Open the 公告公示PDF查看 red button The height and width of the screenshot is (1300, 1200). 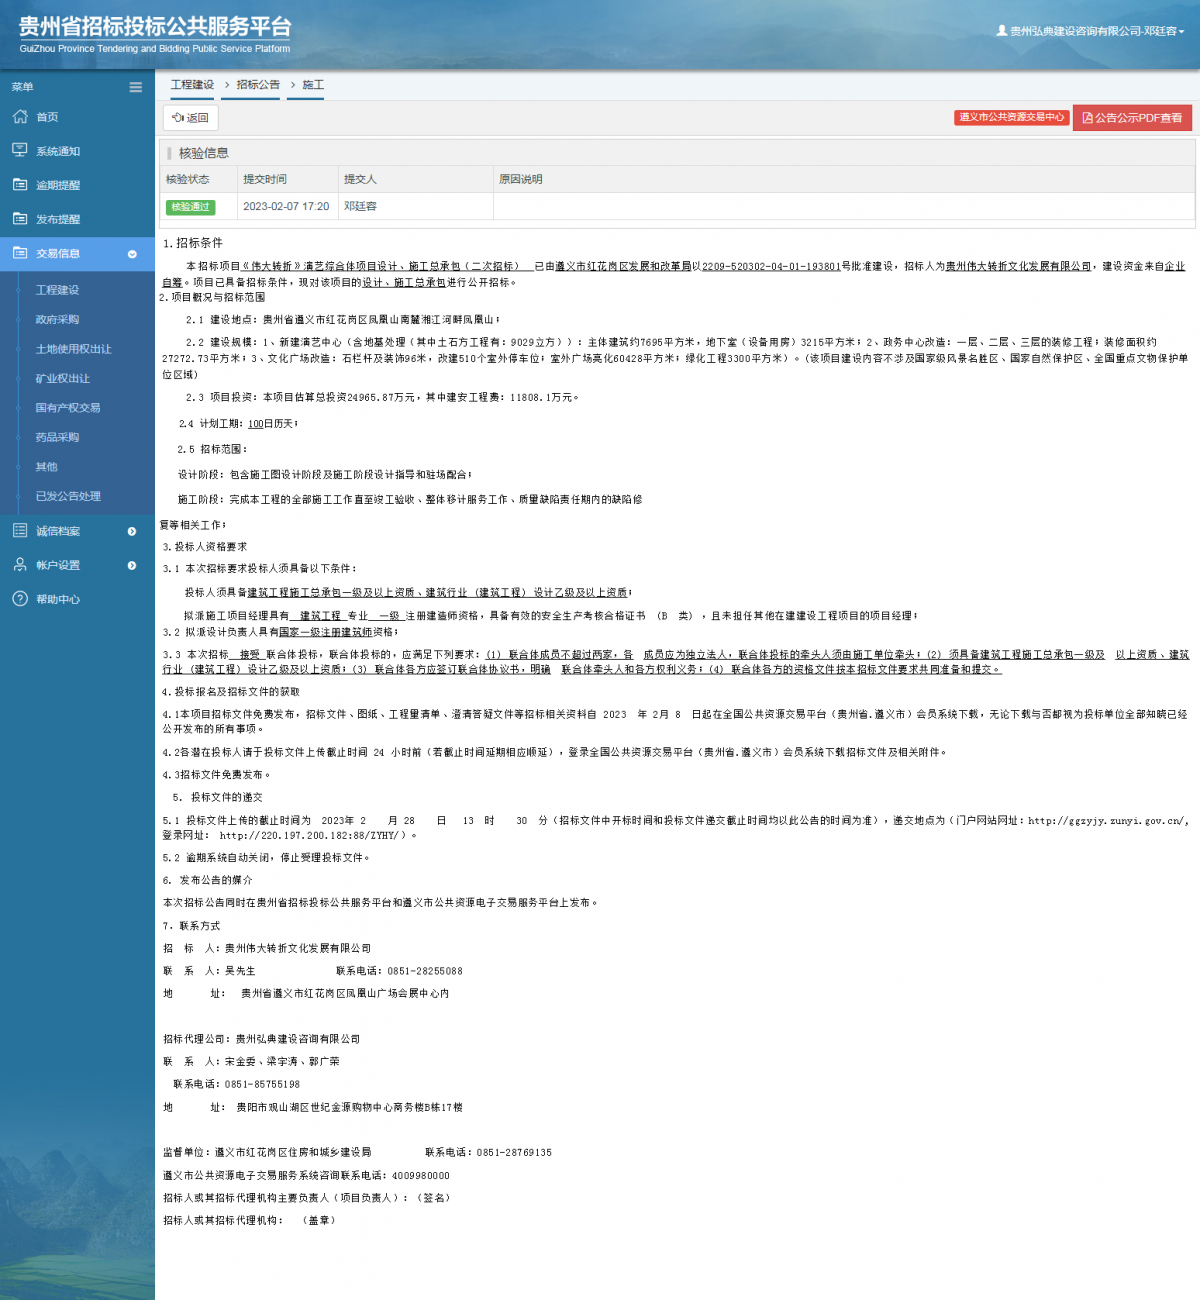point(1132,118)
